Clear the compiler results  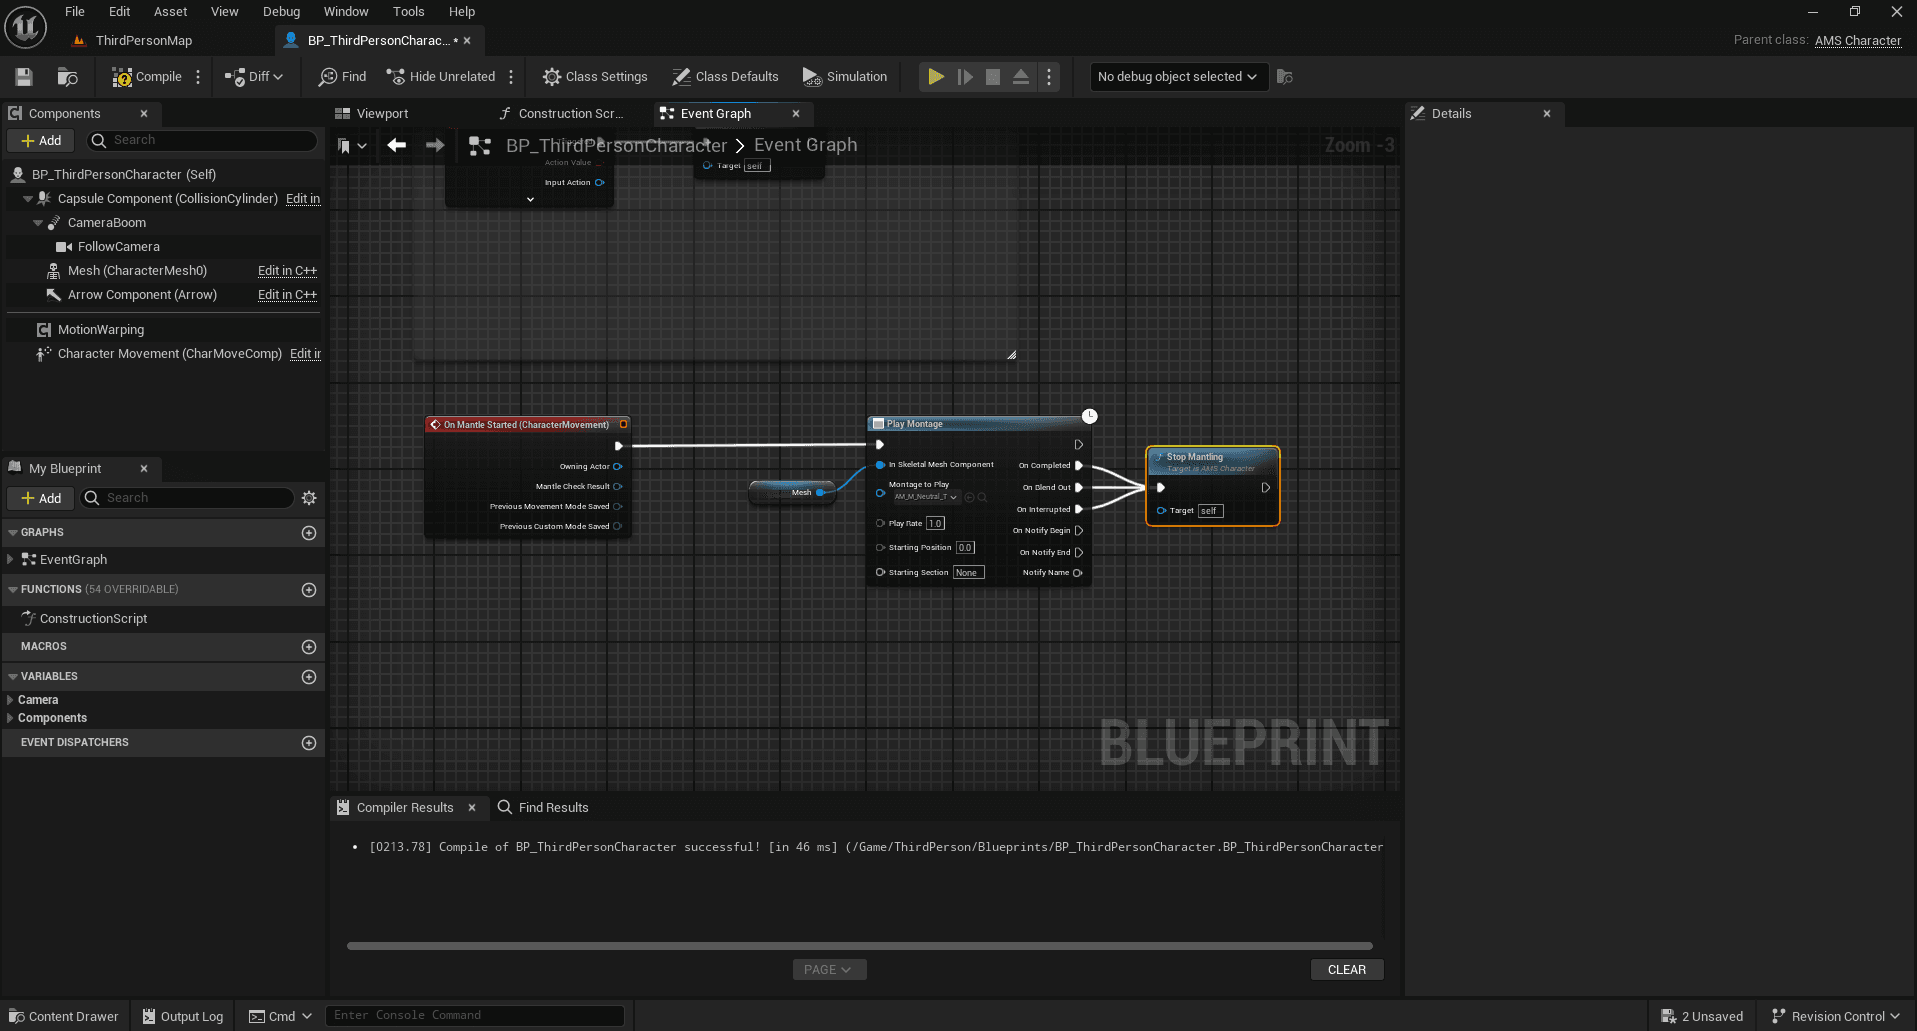point(1347,970)
